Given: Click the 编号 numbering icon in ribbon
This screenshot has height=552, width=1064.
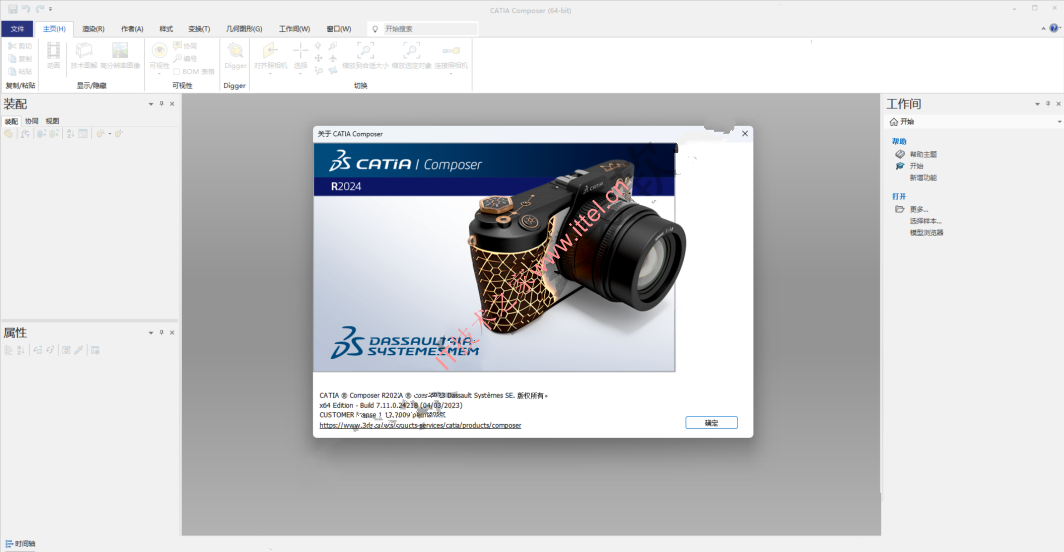Looking at the screenshot, I should 178,58.
